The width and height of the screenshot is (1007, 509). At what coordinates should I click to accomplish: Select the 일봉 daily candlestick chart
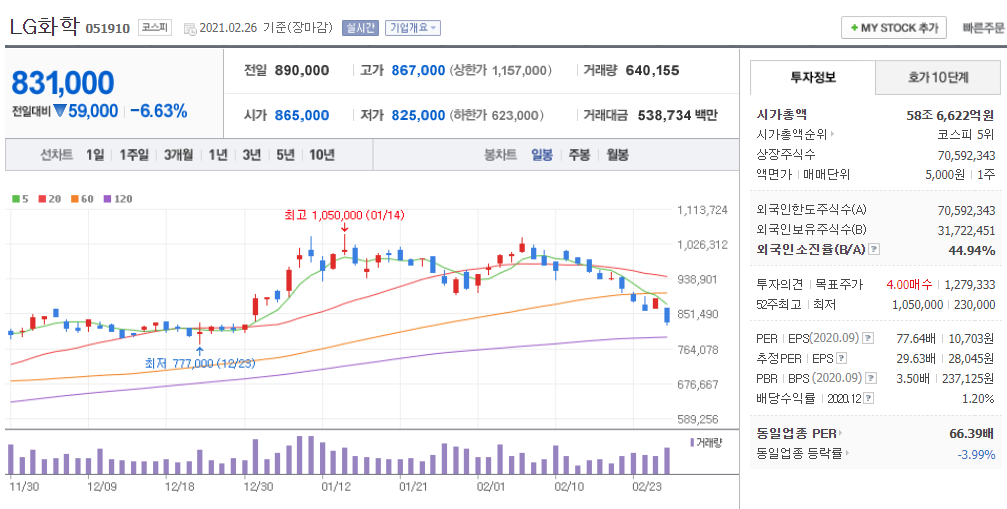[x=542, y=155]
